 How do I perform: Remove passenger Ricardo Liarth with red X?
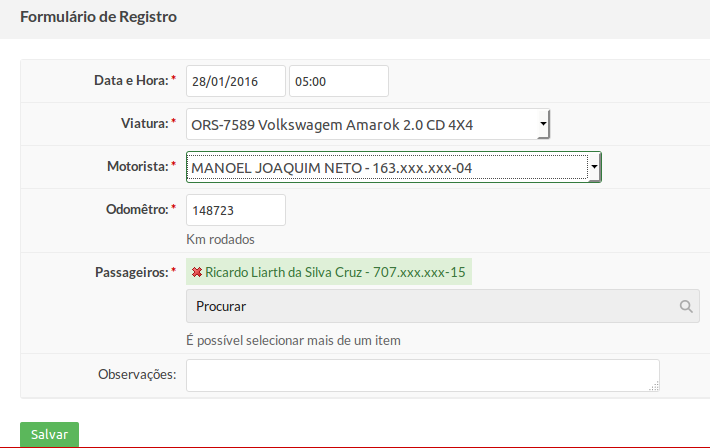[x=197, y=272]
